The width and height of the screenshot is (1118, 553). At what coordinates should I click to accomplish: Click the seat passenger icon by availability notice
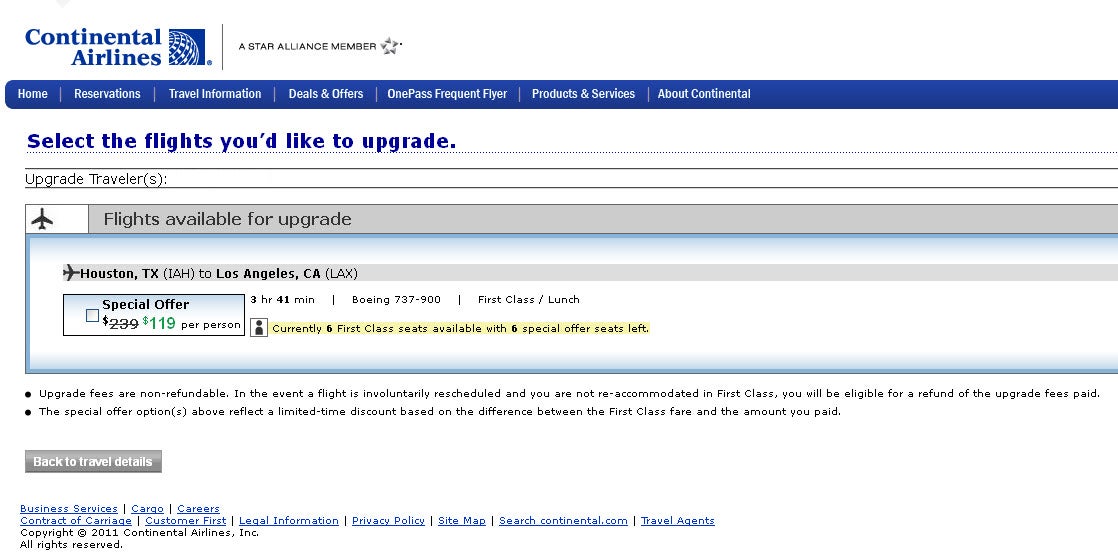pos(260,328)
